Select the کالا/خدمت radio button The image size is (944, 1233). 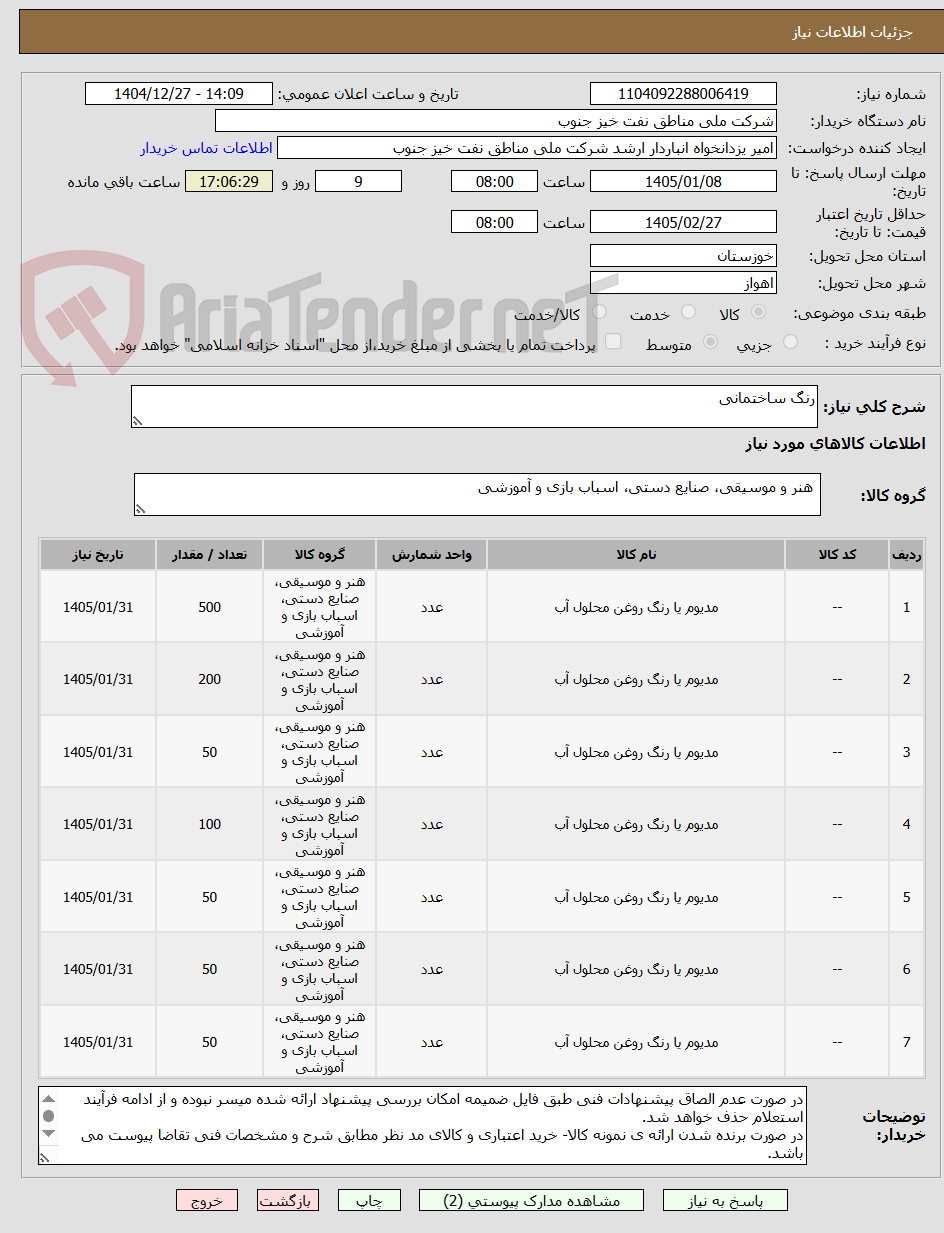point(599,313)
